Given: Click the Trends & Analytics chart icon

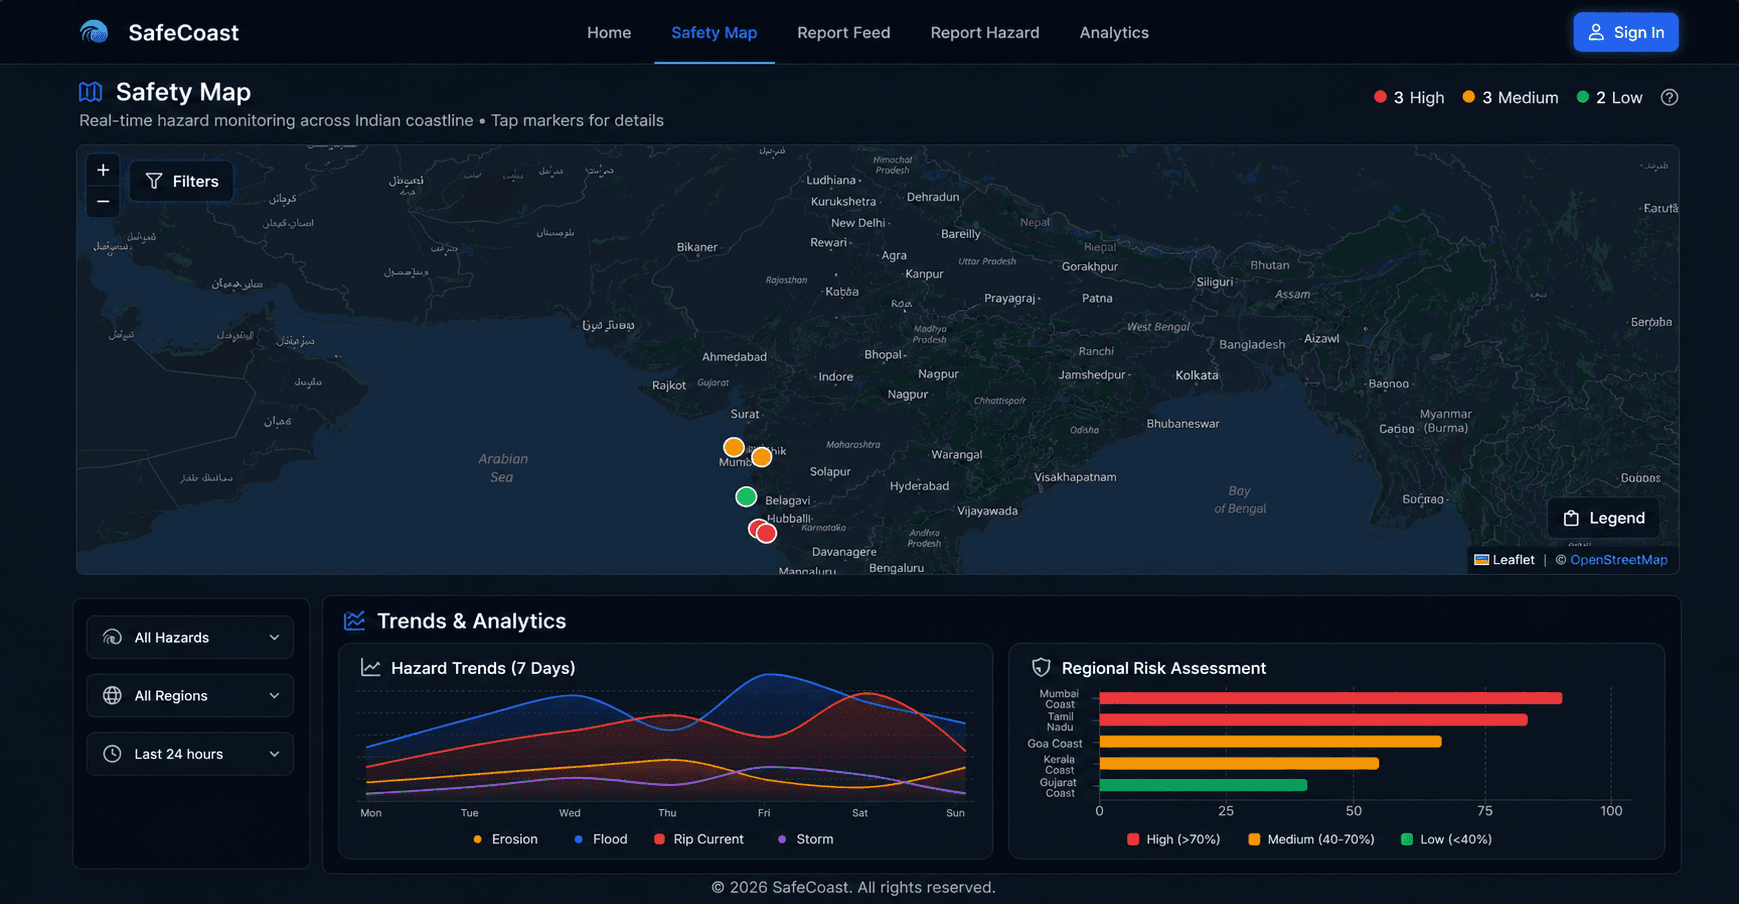Looking at the screenshot, I should point(354,621).
